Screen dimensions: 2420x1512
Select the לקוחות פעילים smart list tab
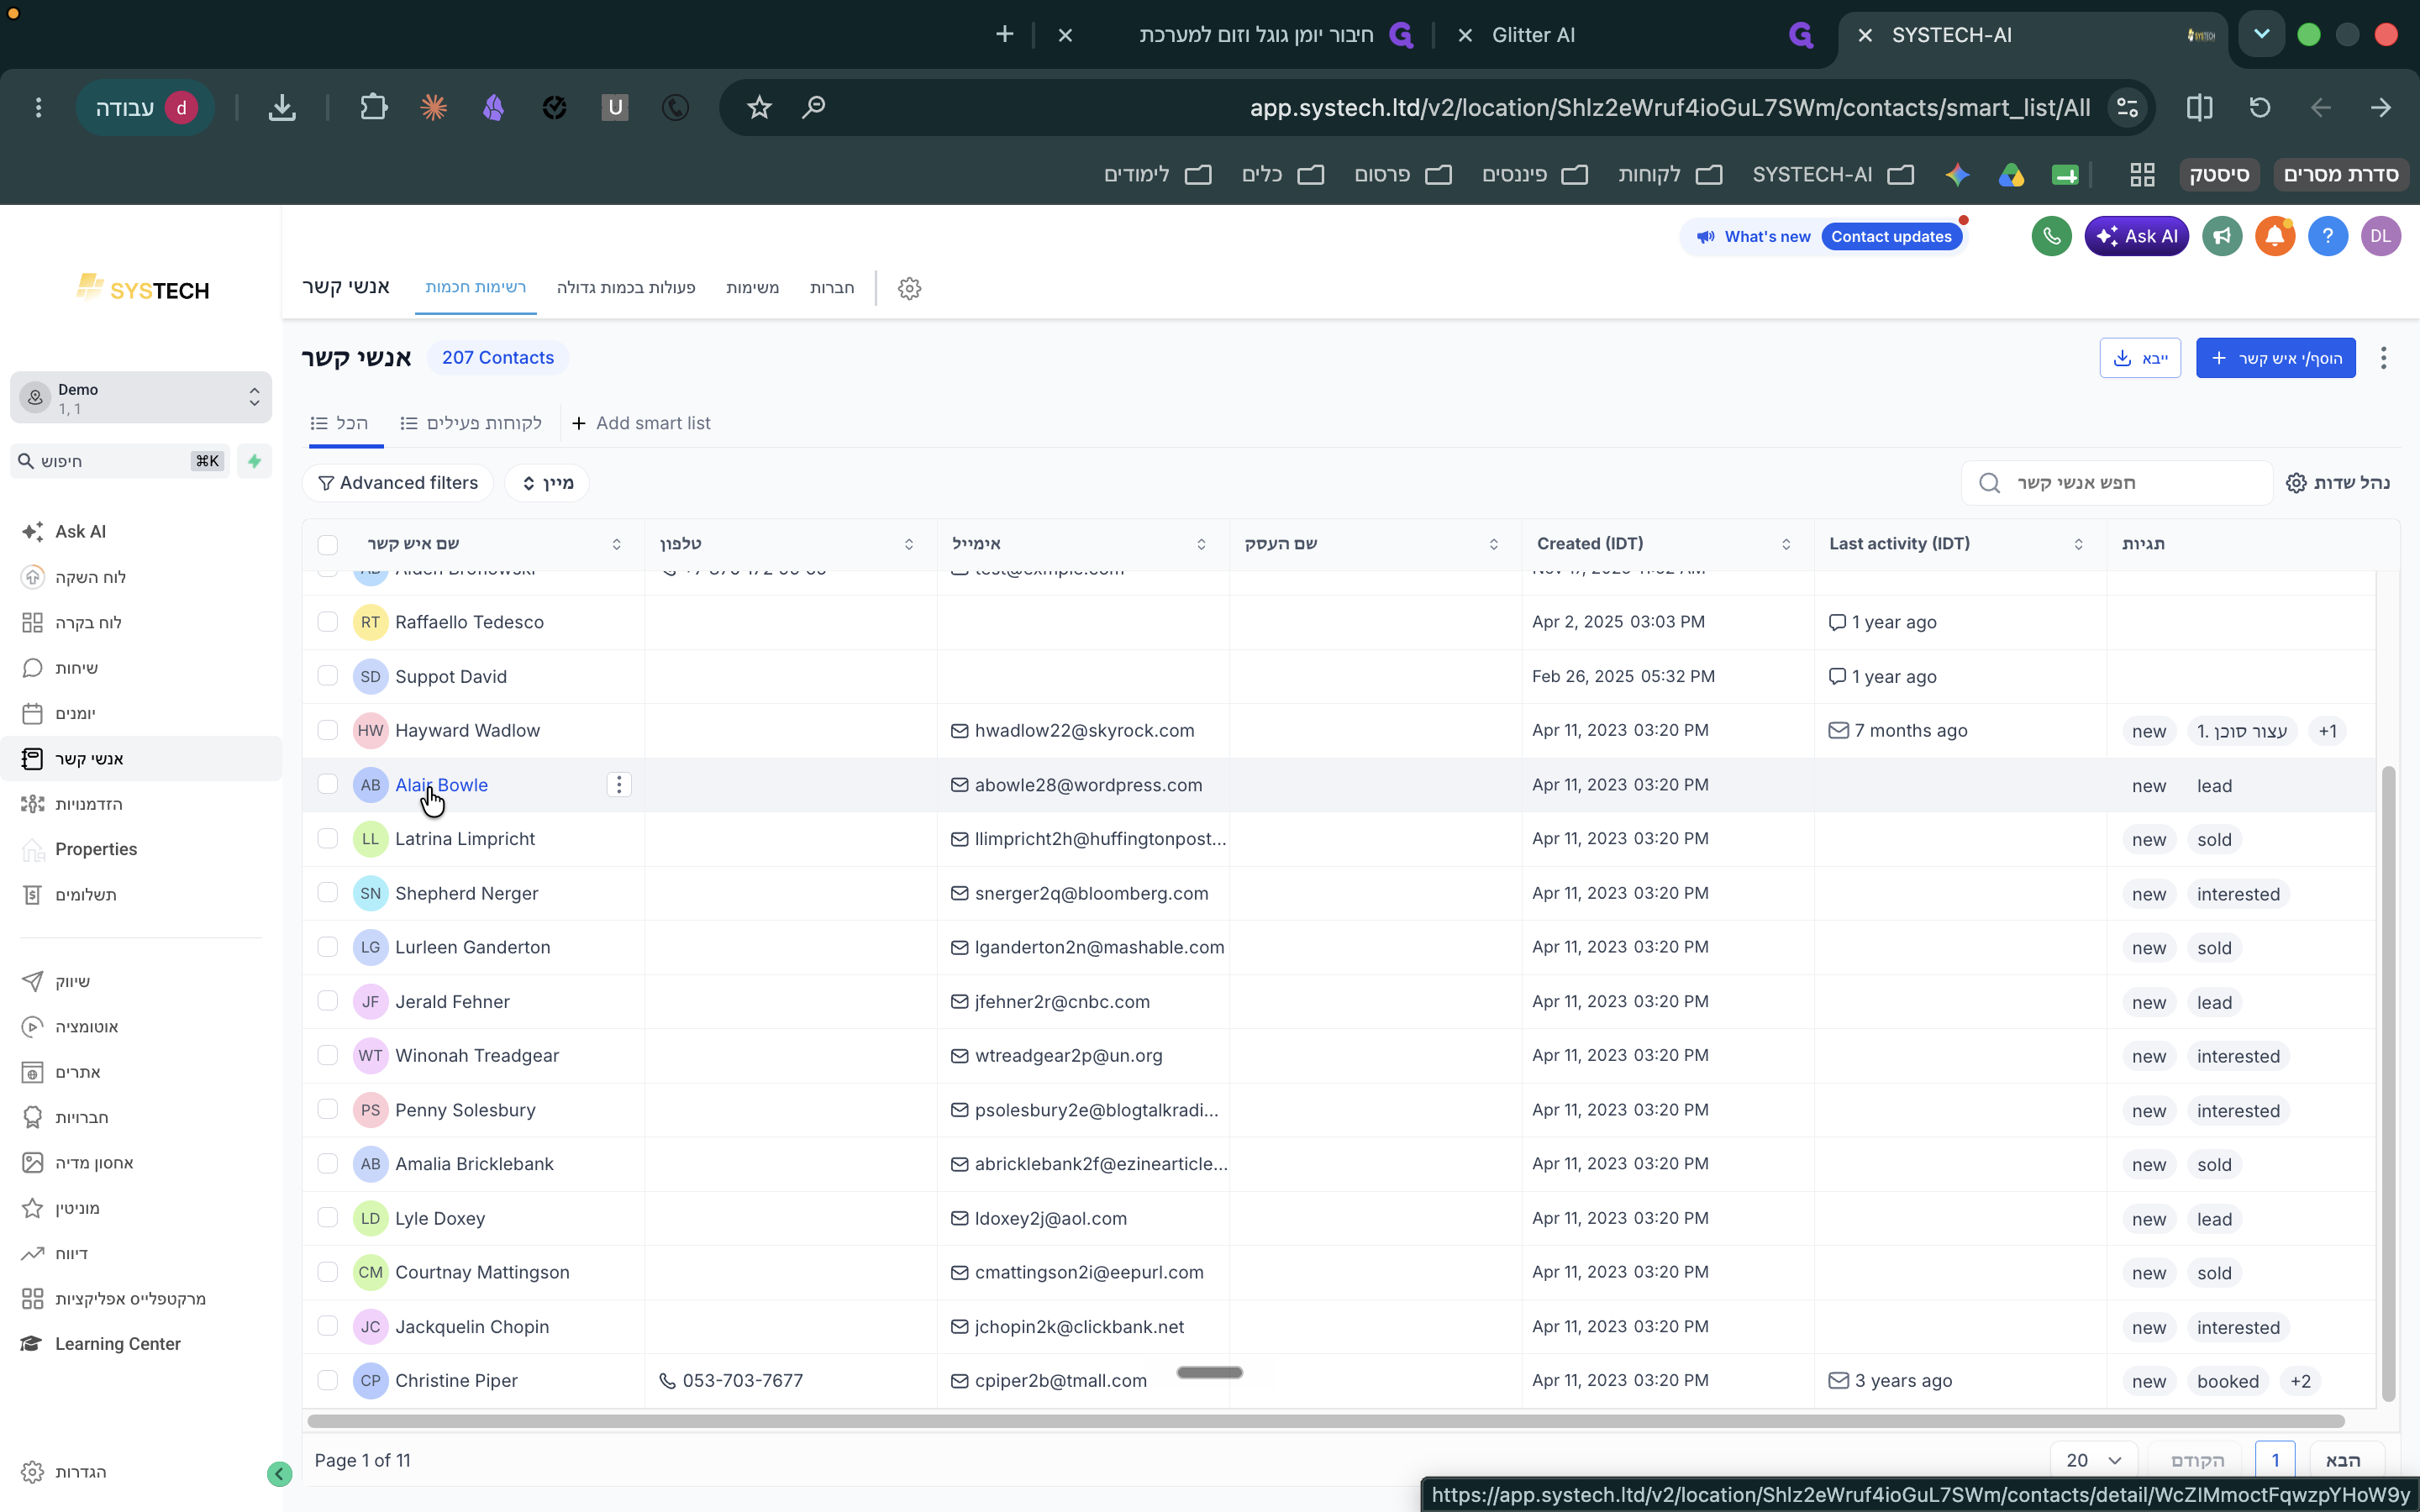coord(471,423)
